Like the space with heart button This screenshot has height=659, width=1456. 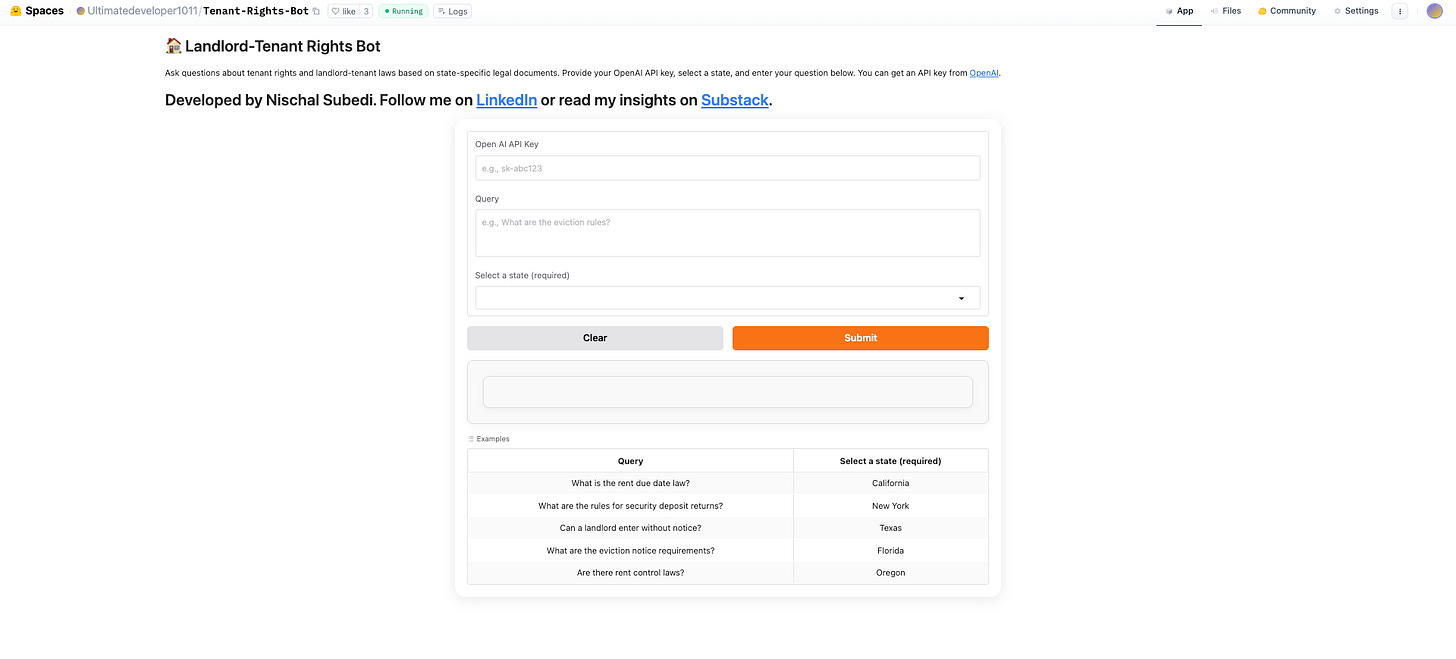343,11
